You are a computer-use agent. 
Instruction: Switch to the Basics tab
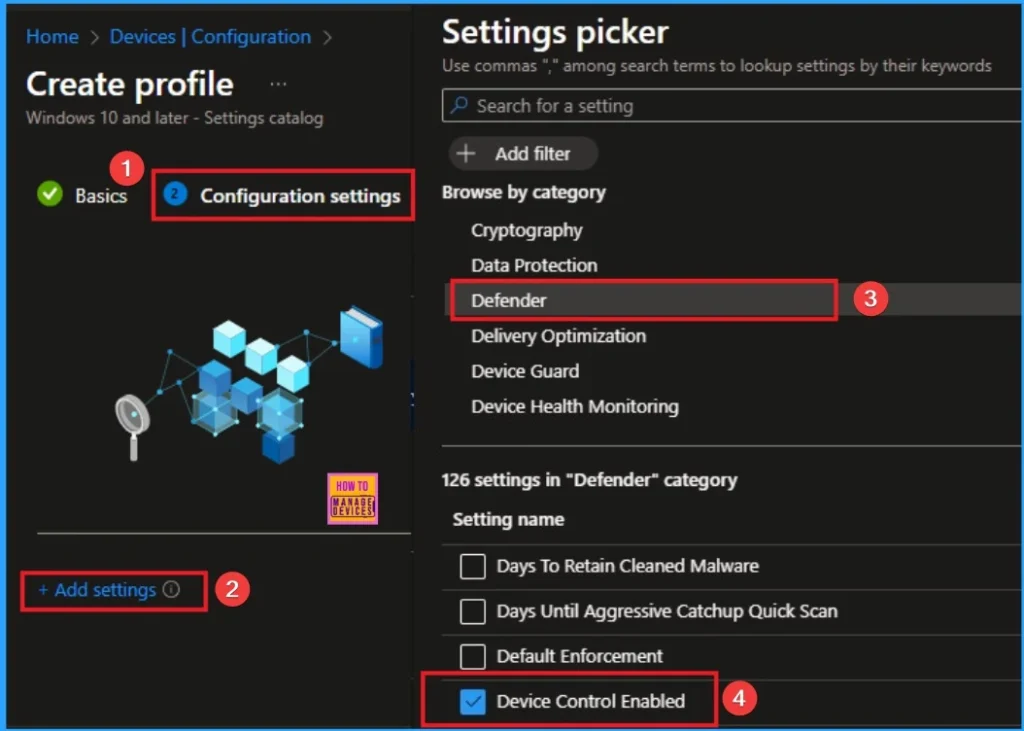[101, 195]
